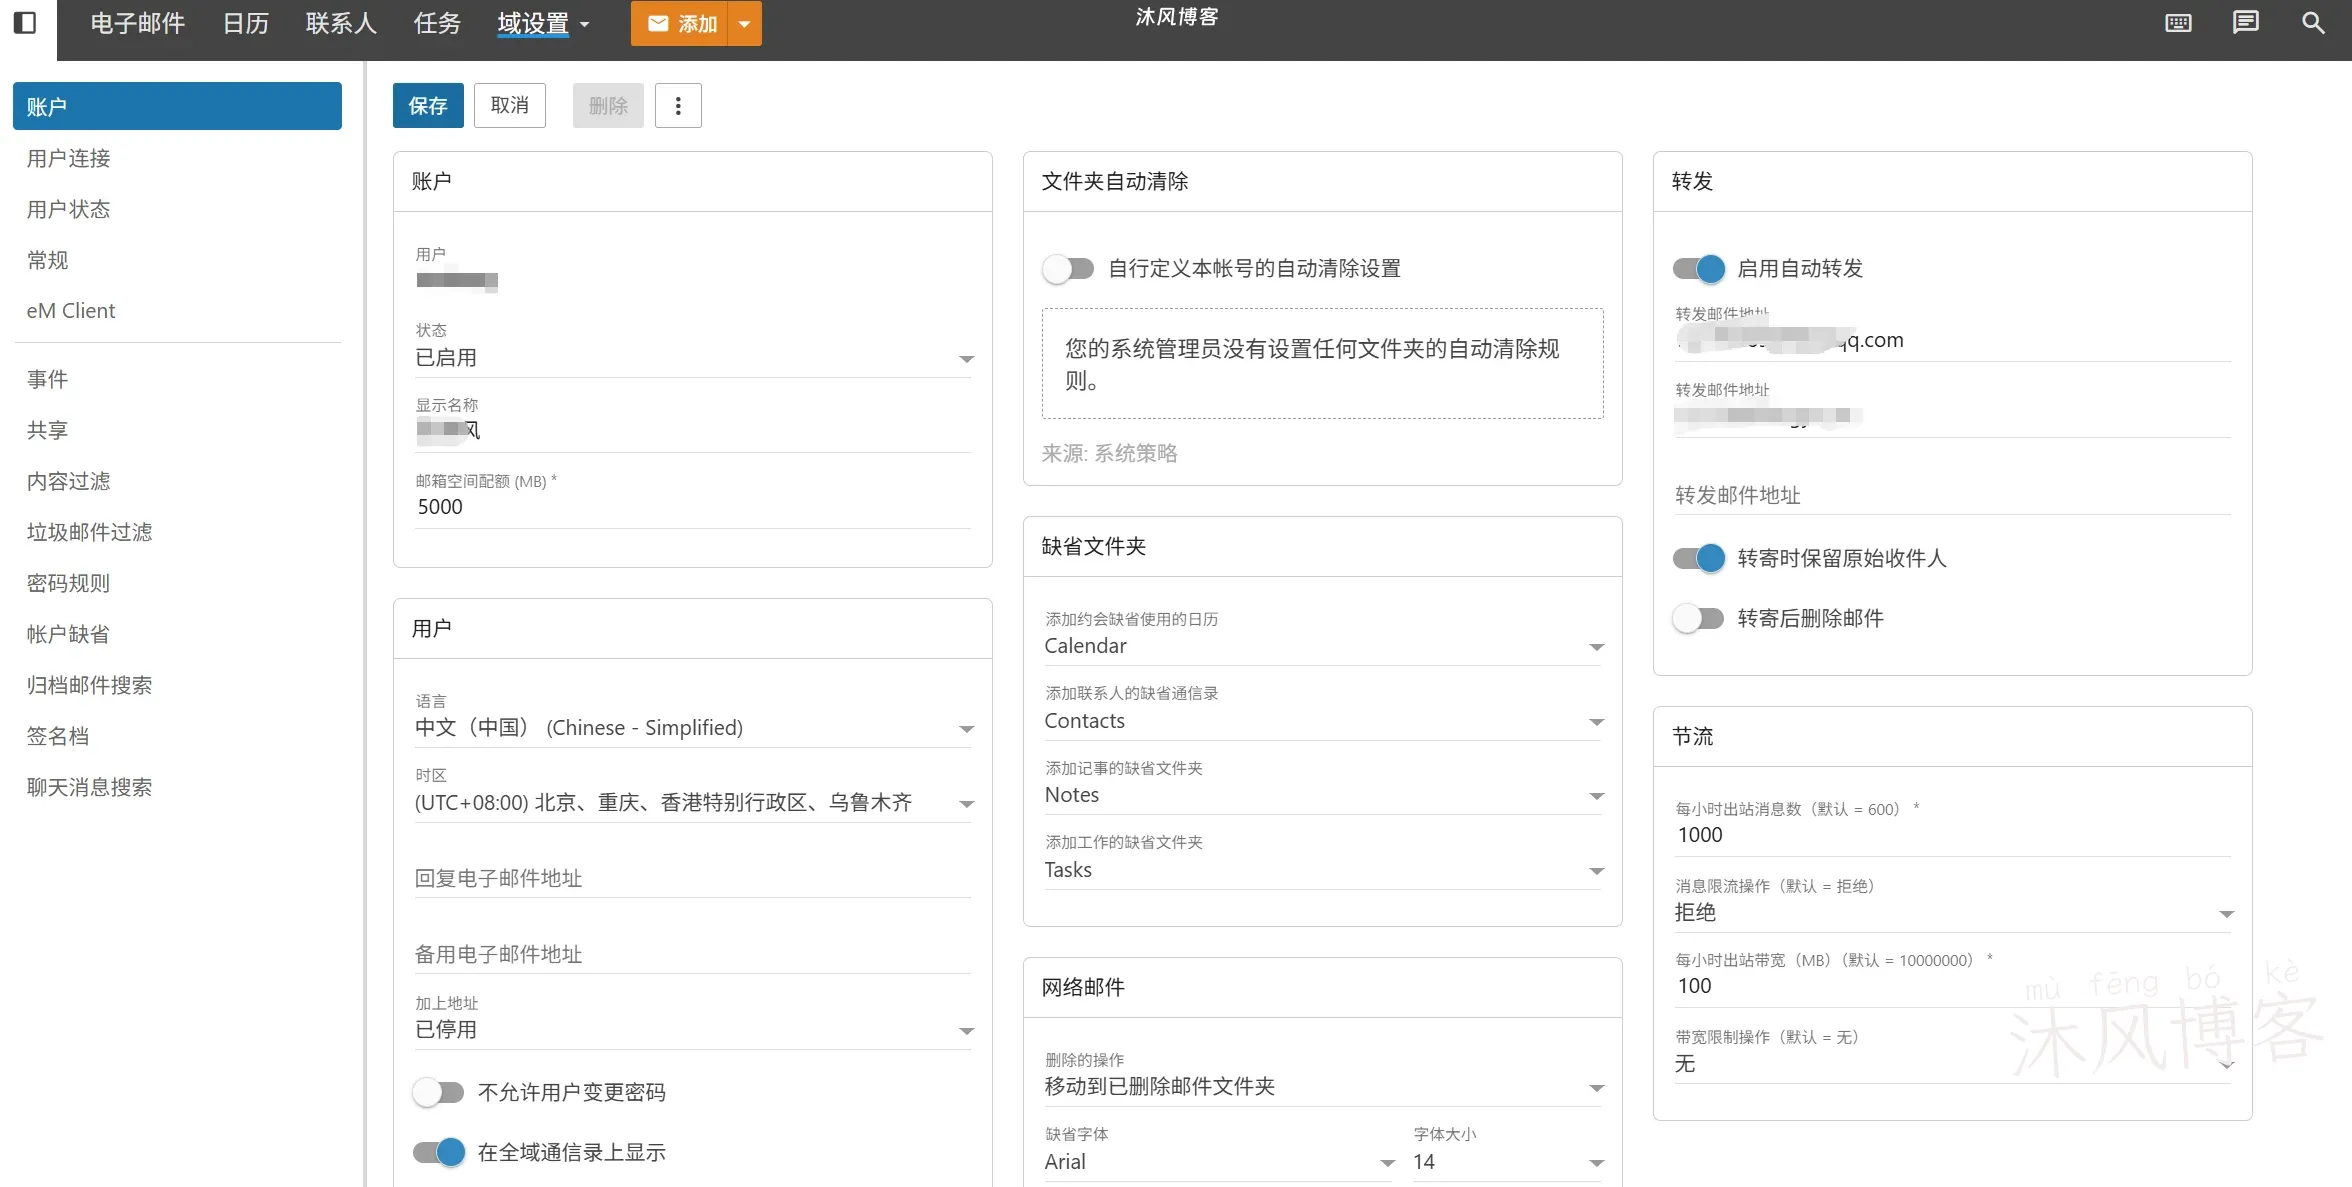Click the 保存 button
Image resolution: width=2352 pixels, height=1187 pixels.
pyautogui.click(x=428, y=105)
